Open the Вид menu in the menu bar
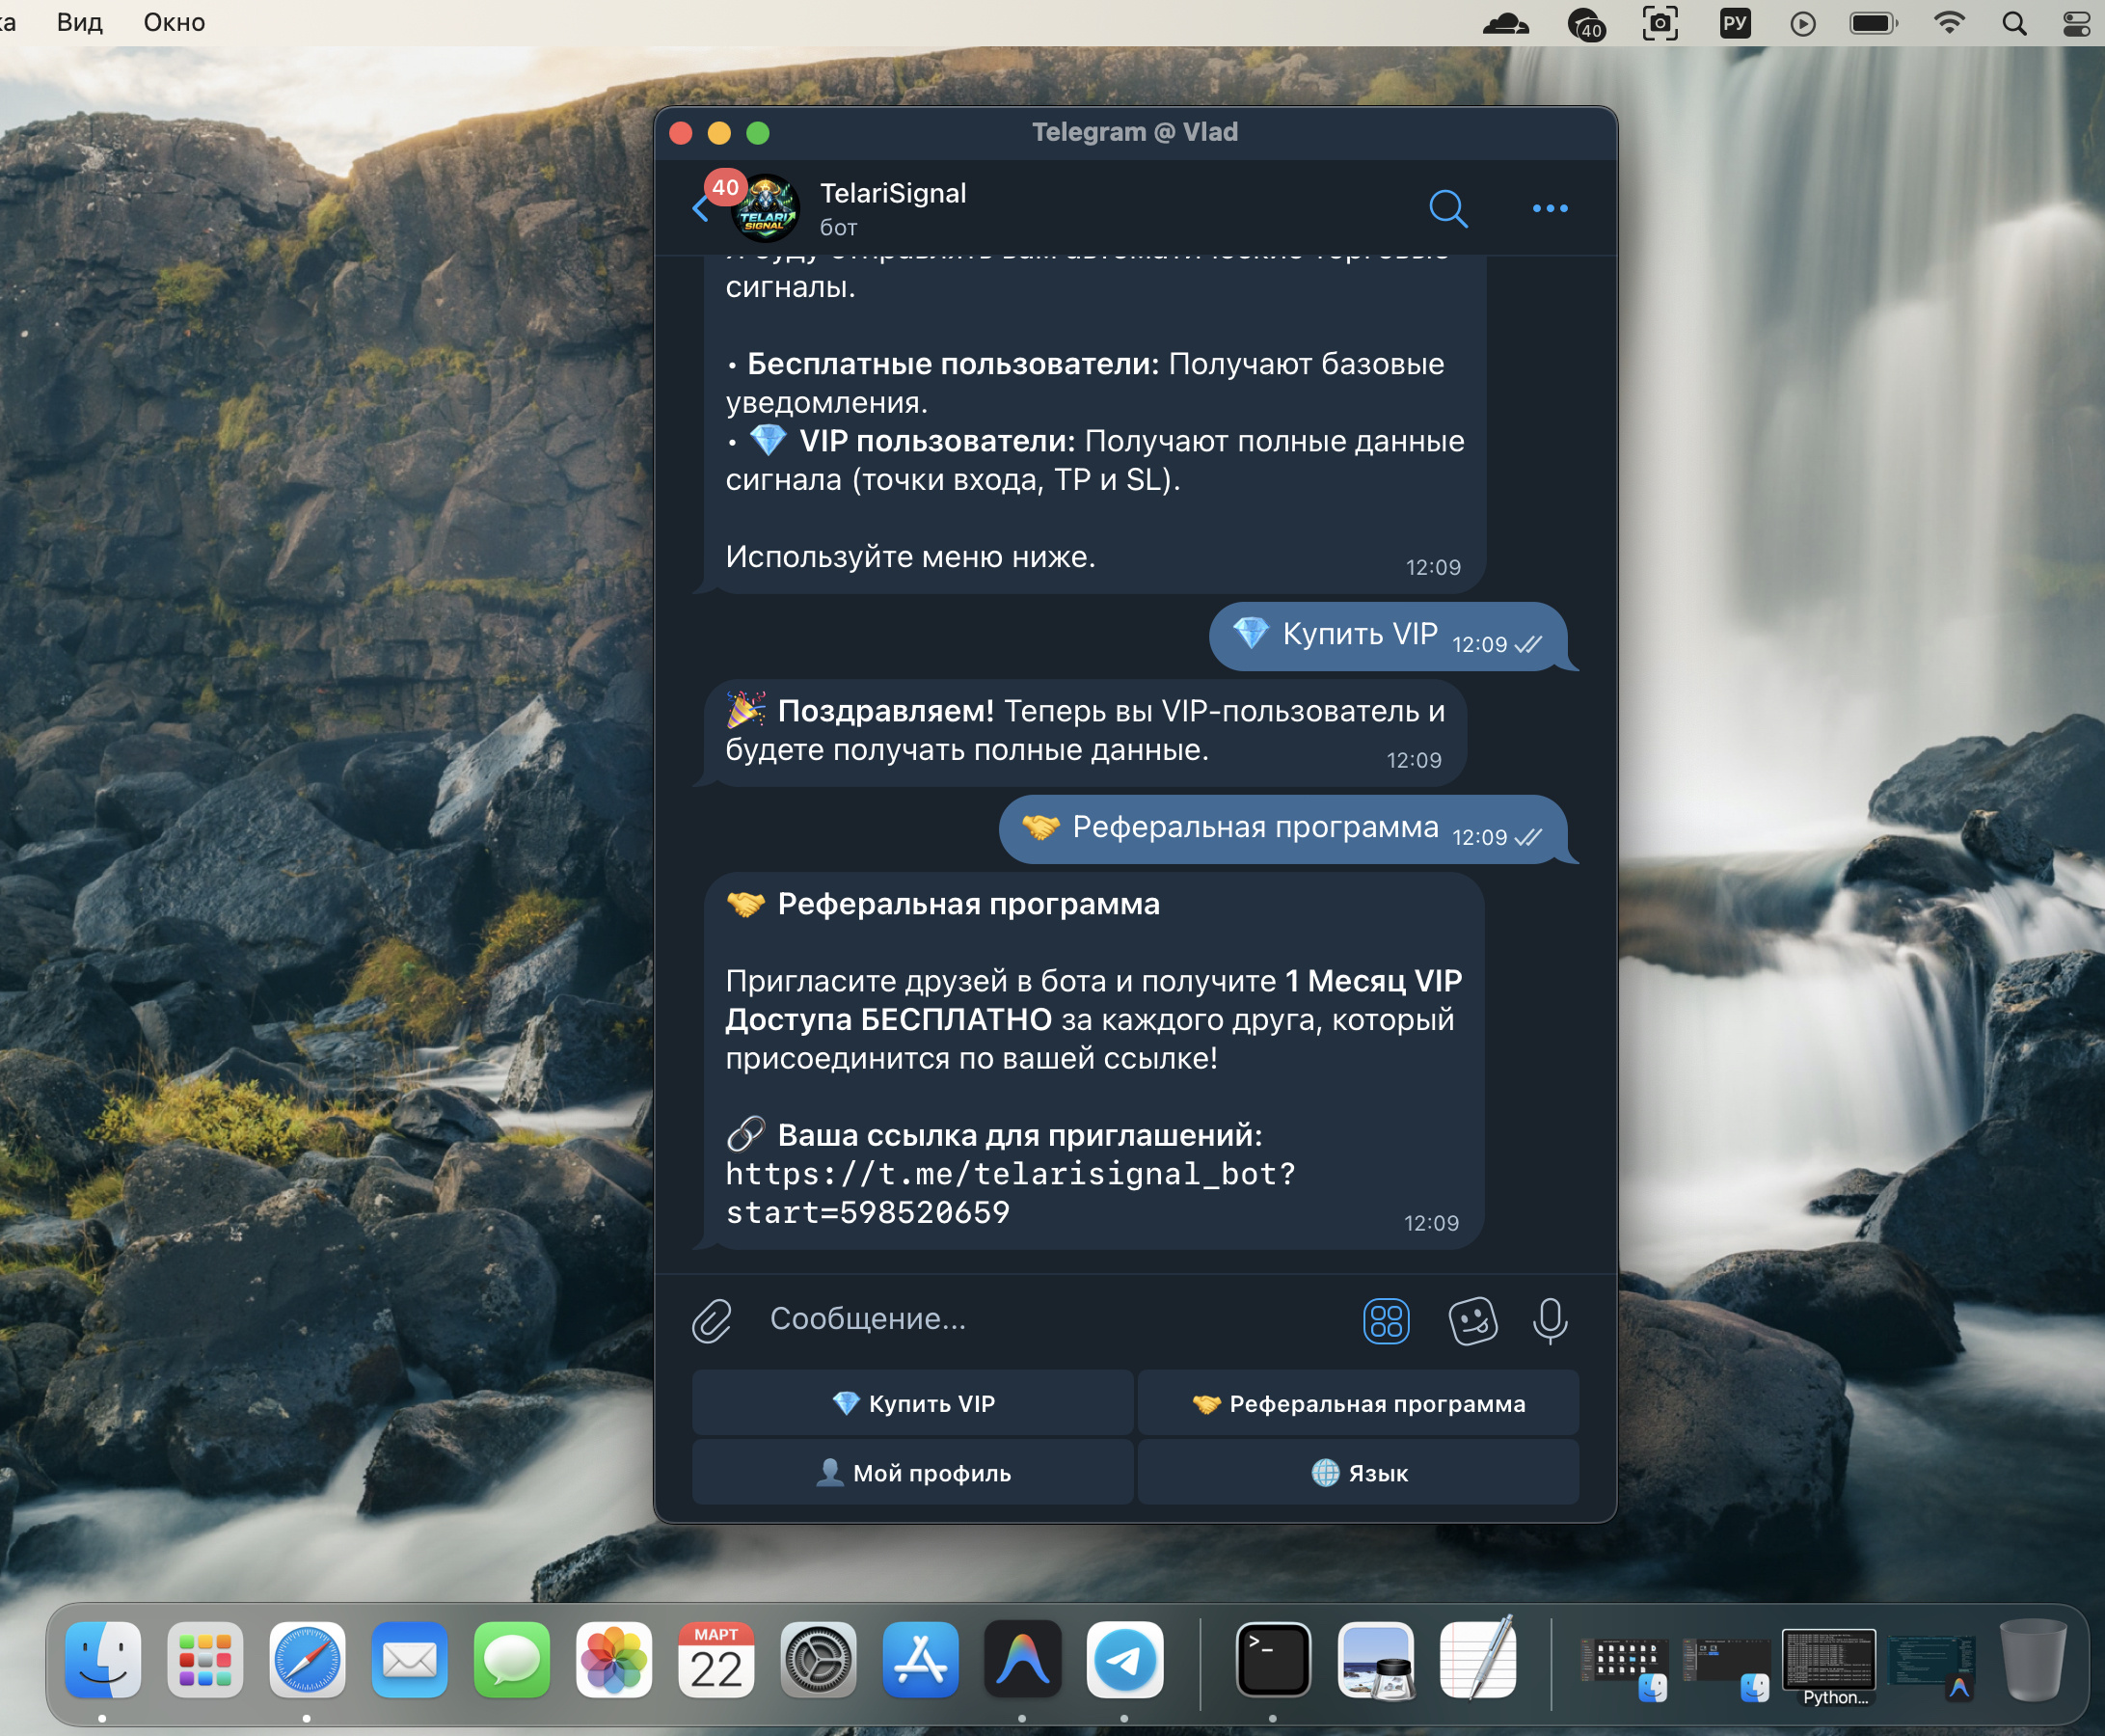The image size is (2105, 1736). pyautogui.click(x=80, y=22)
